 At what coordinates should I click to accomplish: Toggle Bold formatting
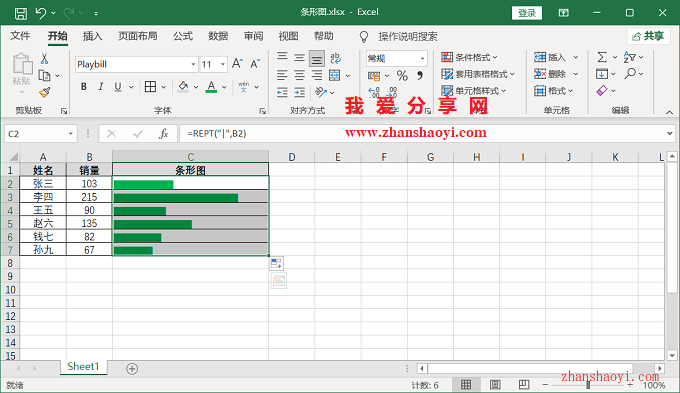[x=84, y=87]
